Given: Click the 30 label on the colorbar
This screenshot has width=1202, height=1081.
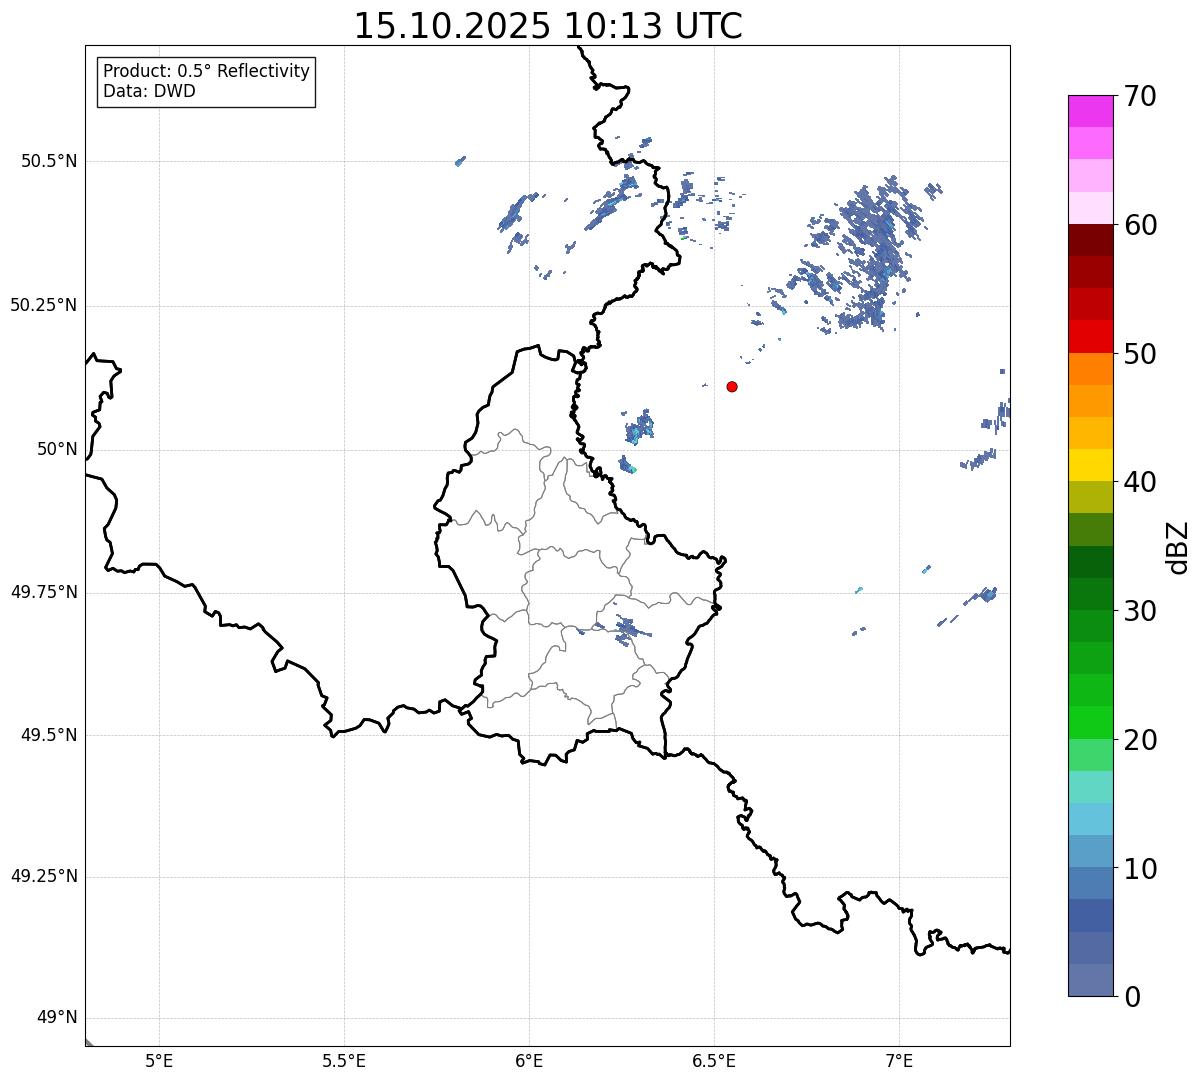Looking at the screenshot, I should [1140, 611].
